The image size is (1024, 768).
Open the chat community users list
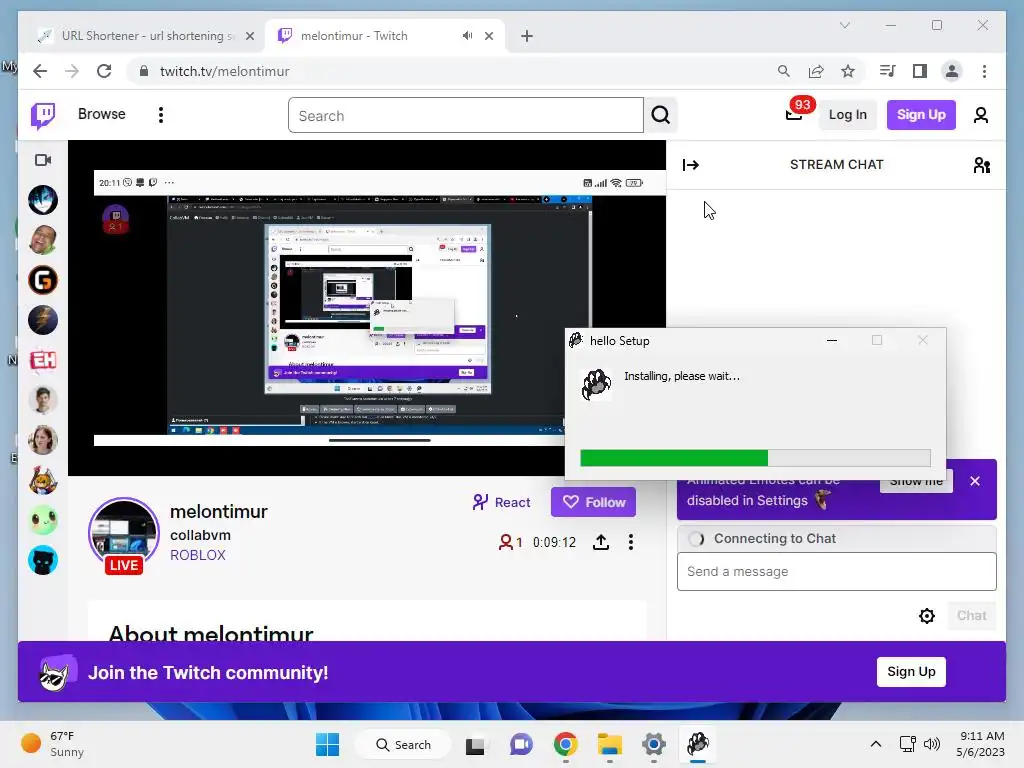pyautogui.click(x=982, y=165)
